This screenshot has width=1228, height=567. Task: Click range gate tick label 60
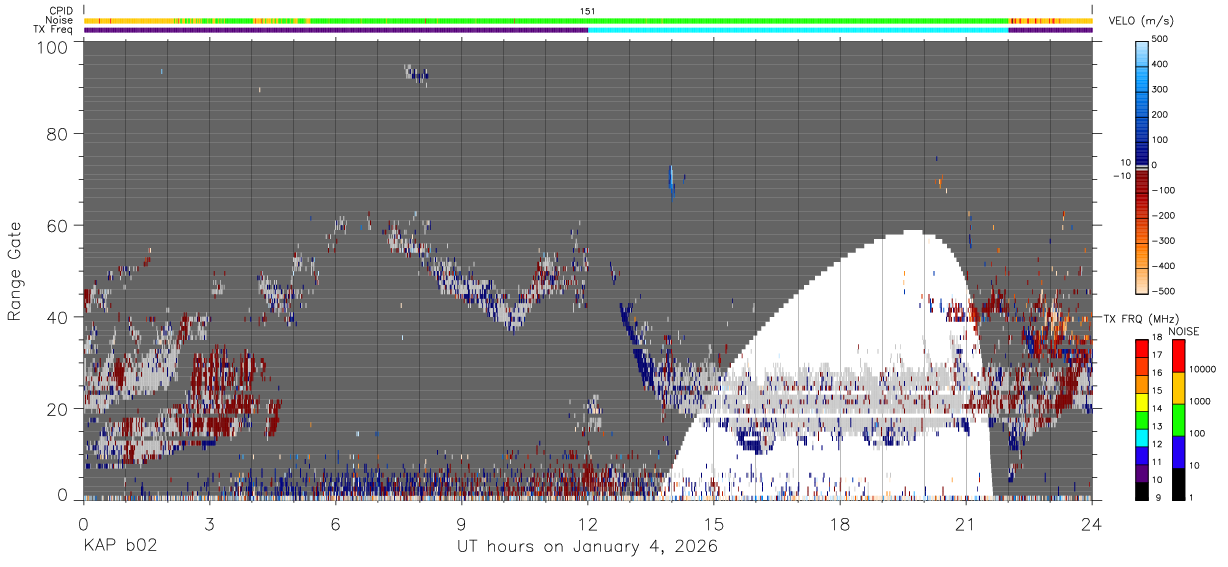pyautogui.click(x=59, y=225)
